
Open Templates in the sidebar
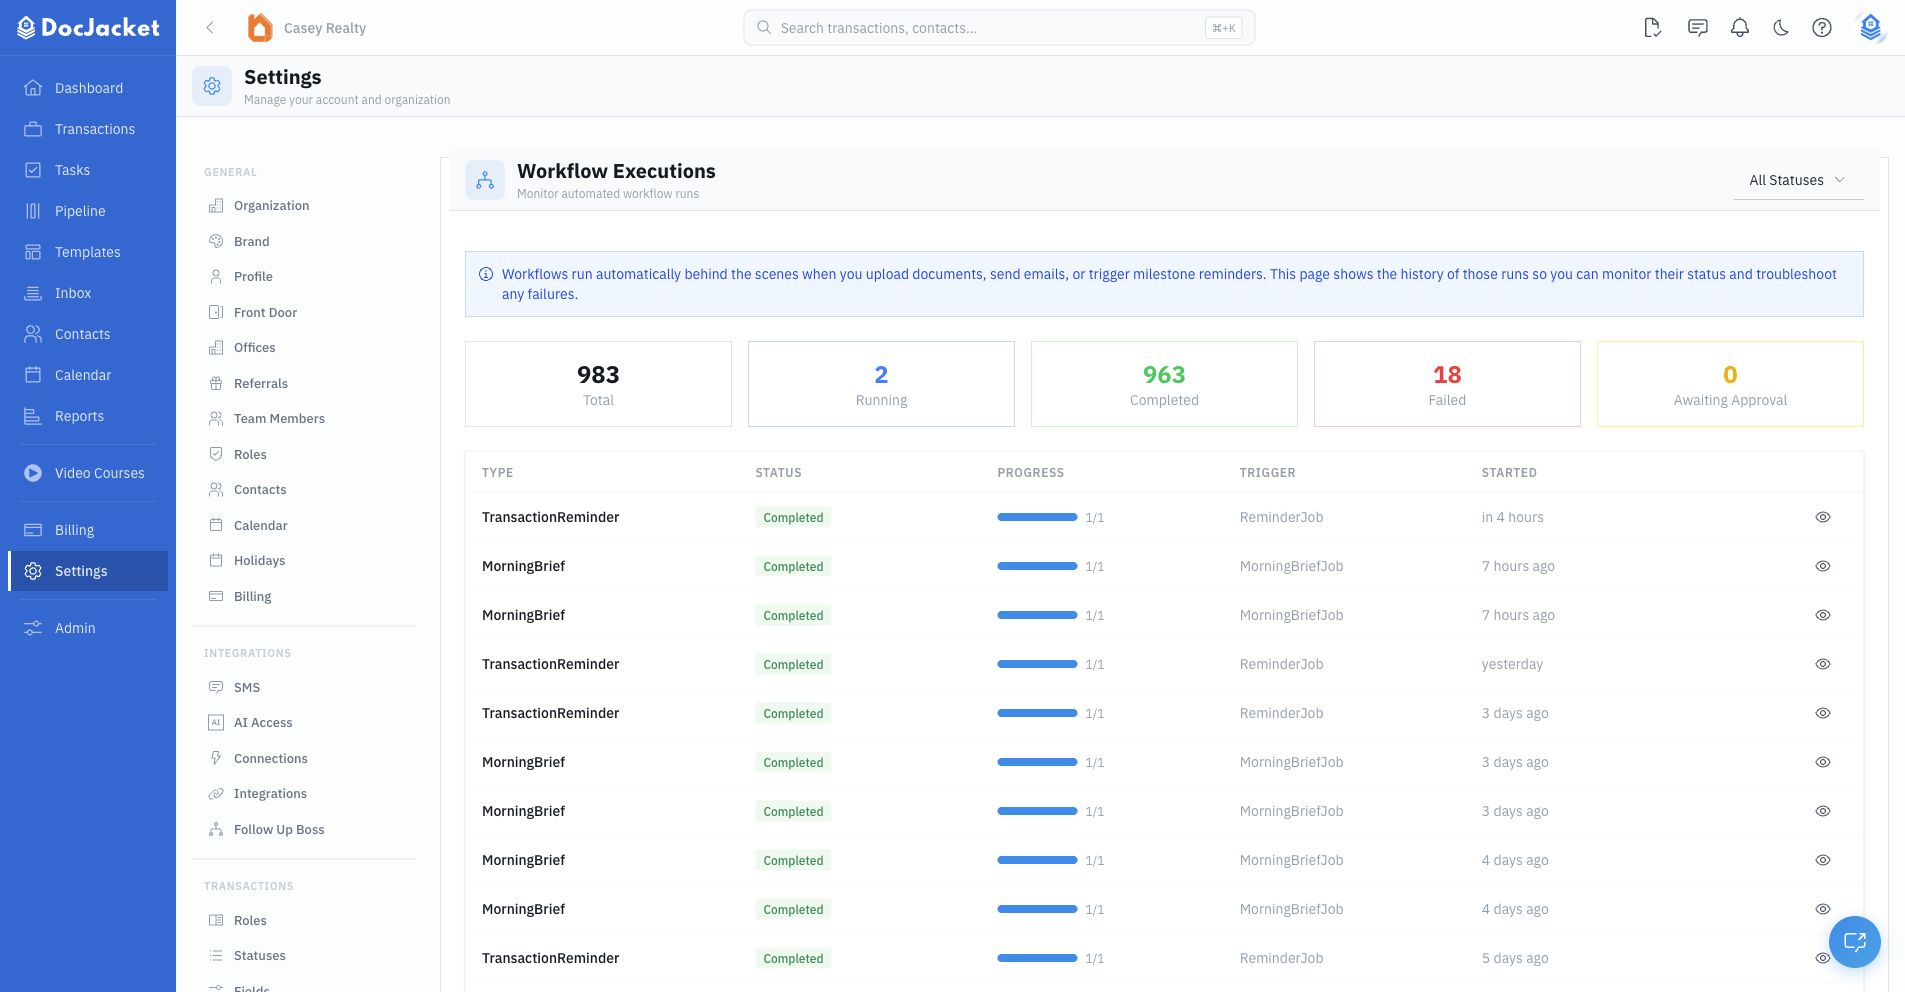point(88,252)
